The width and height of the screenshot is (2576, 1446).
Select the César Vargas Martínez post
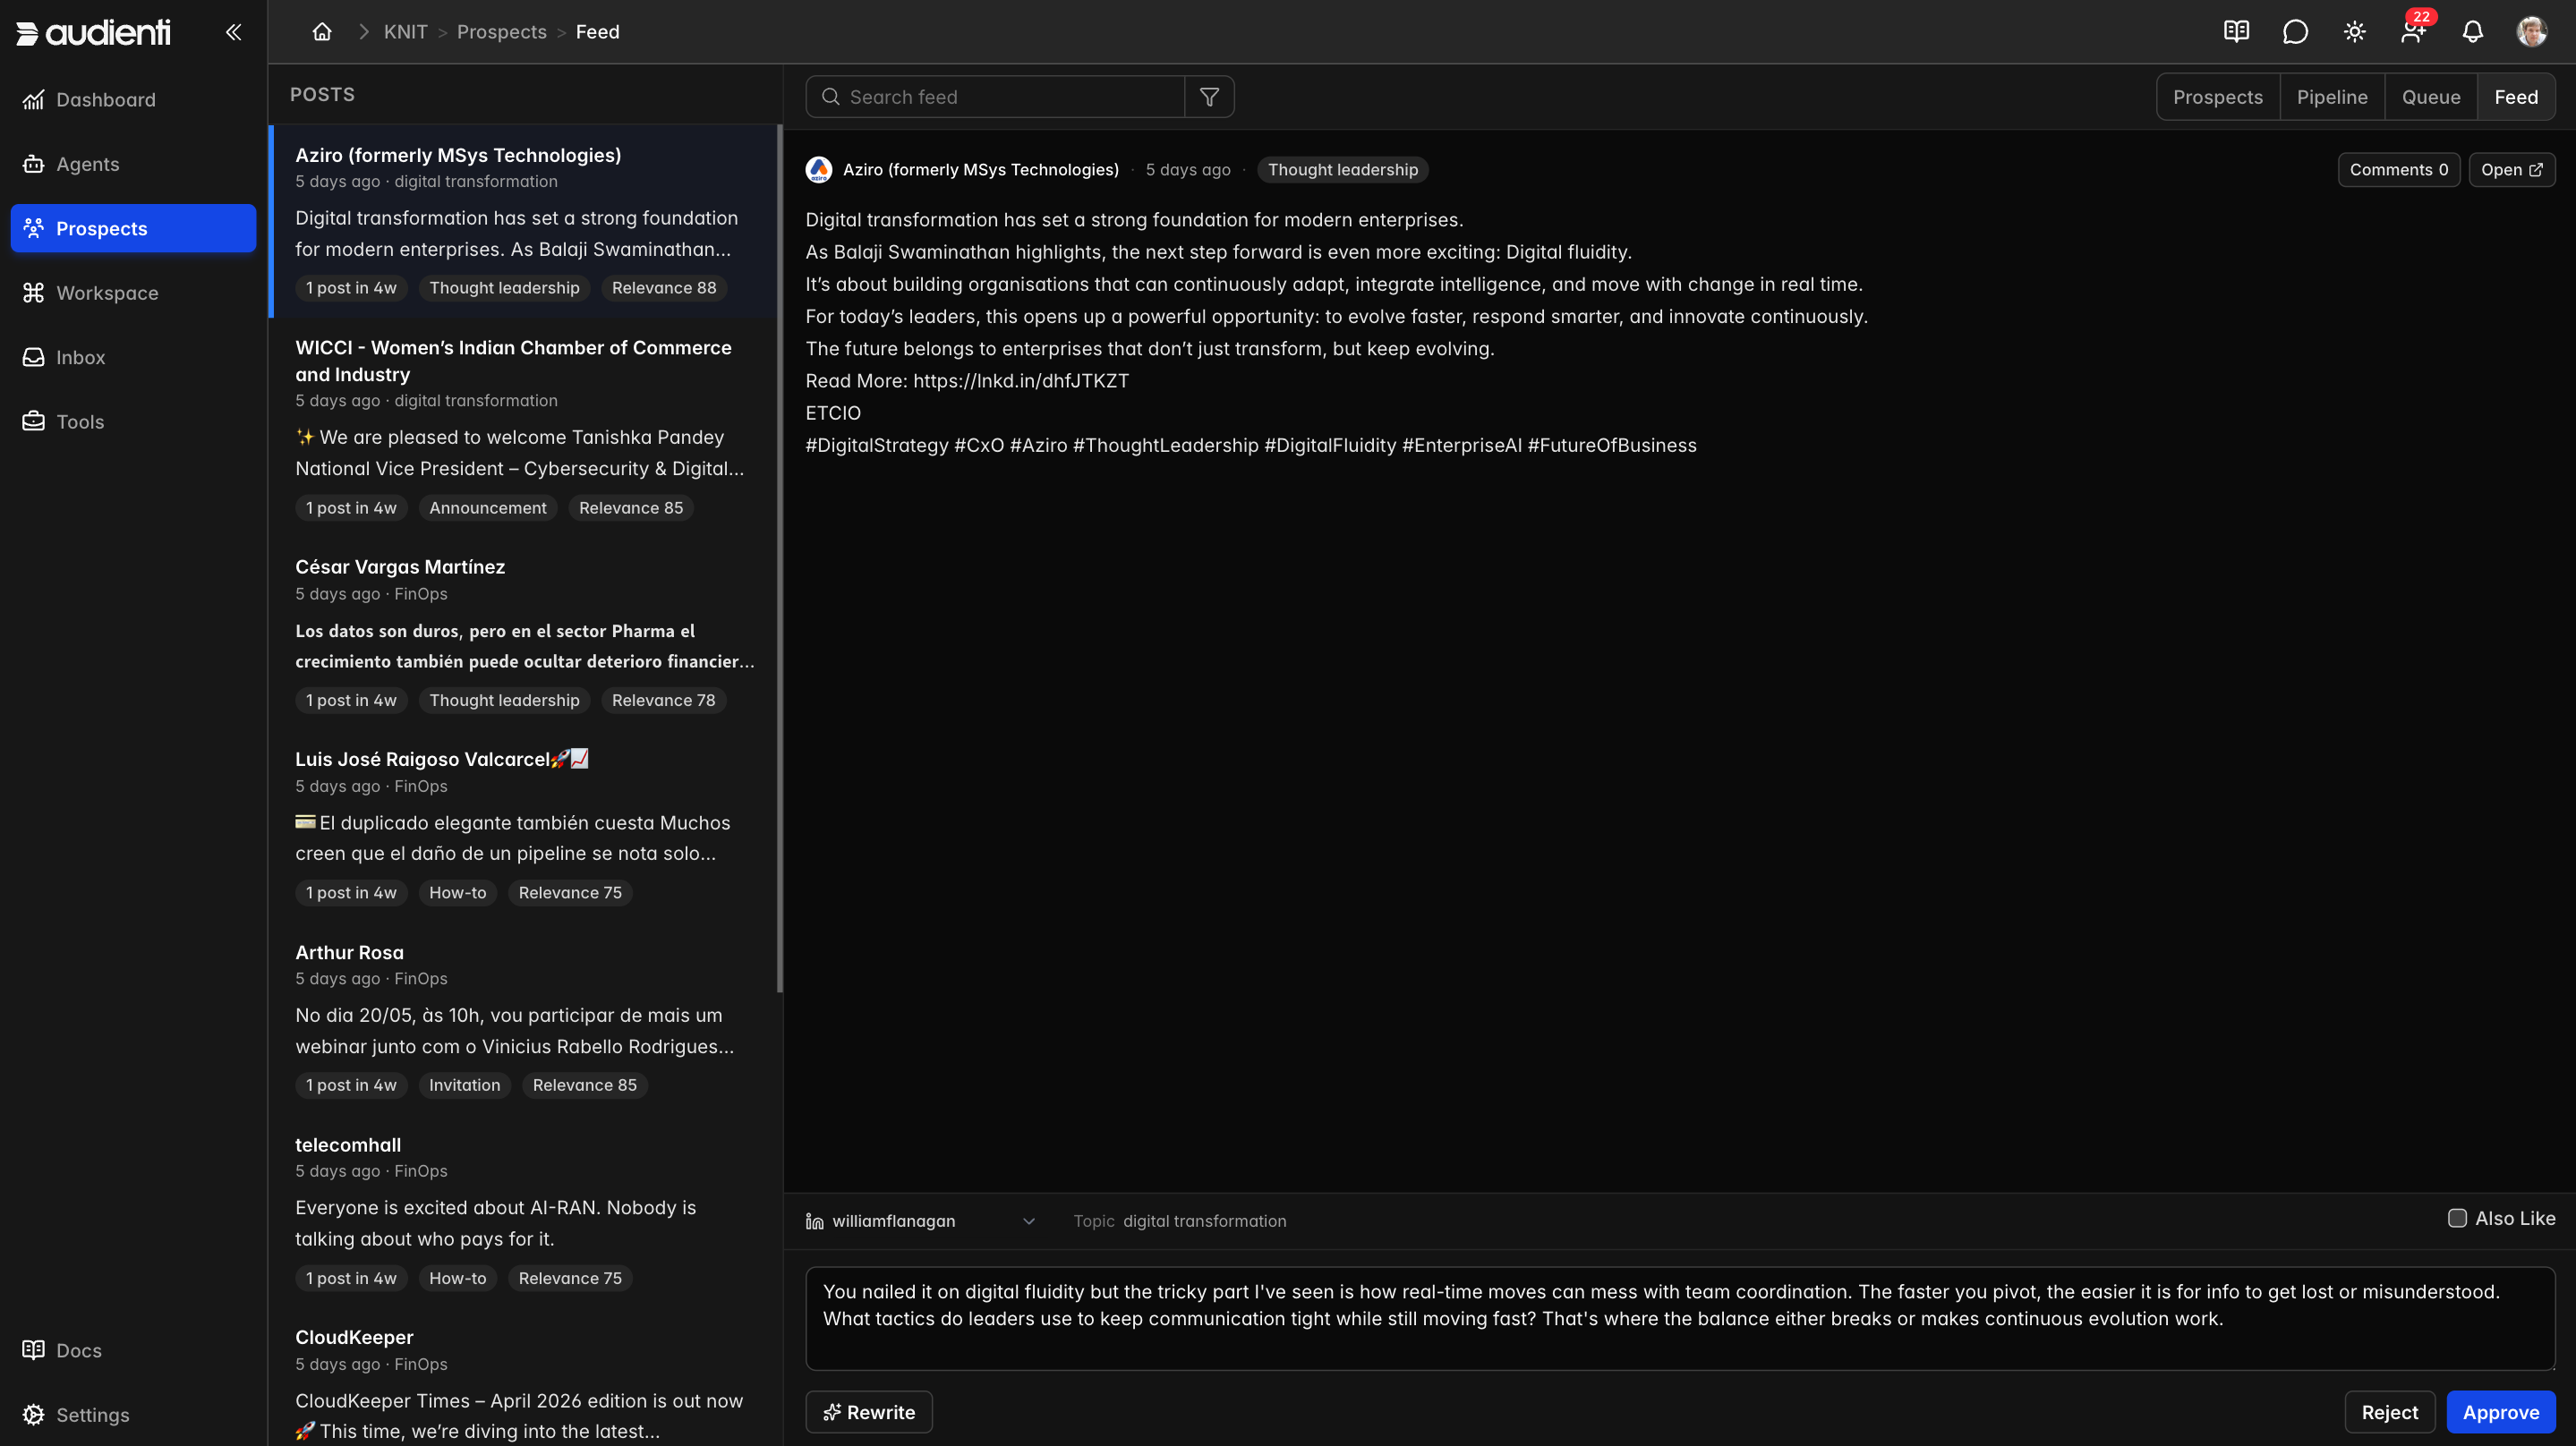click(x=524, y=633)
